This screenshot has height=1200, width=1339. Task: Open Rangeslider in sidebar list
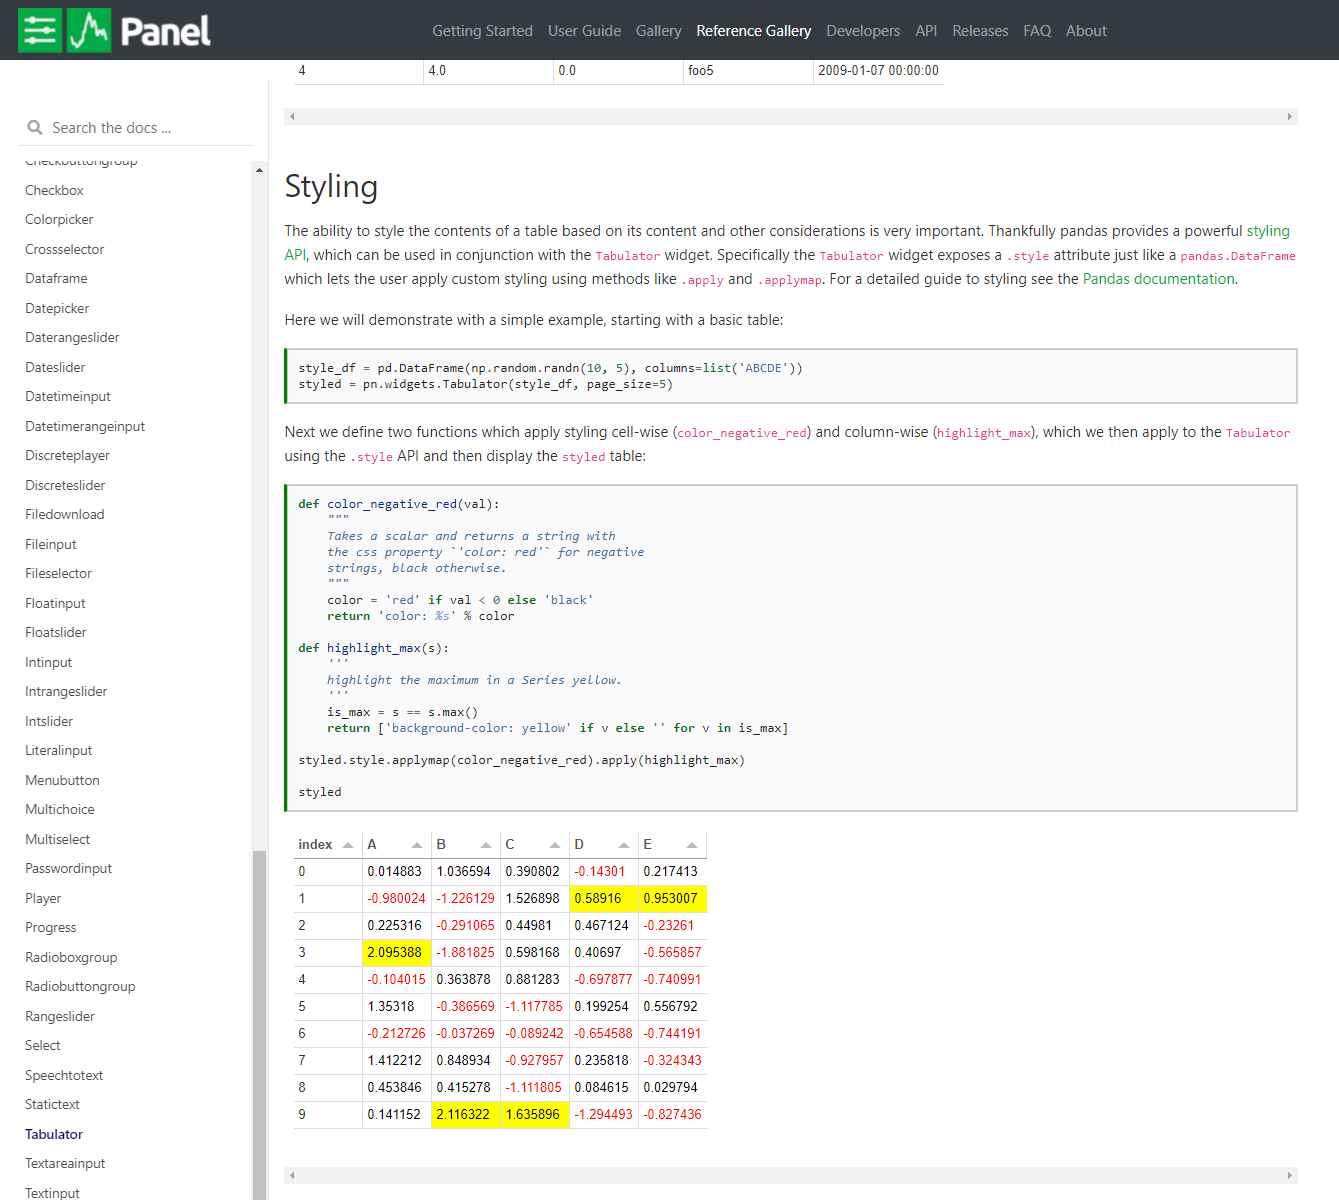(x=60, y=1016)
